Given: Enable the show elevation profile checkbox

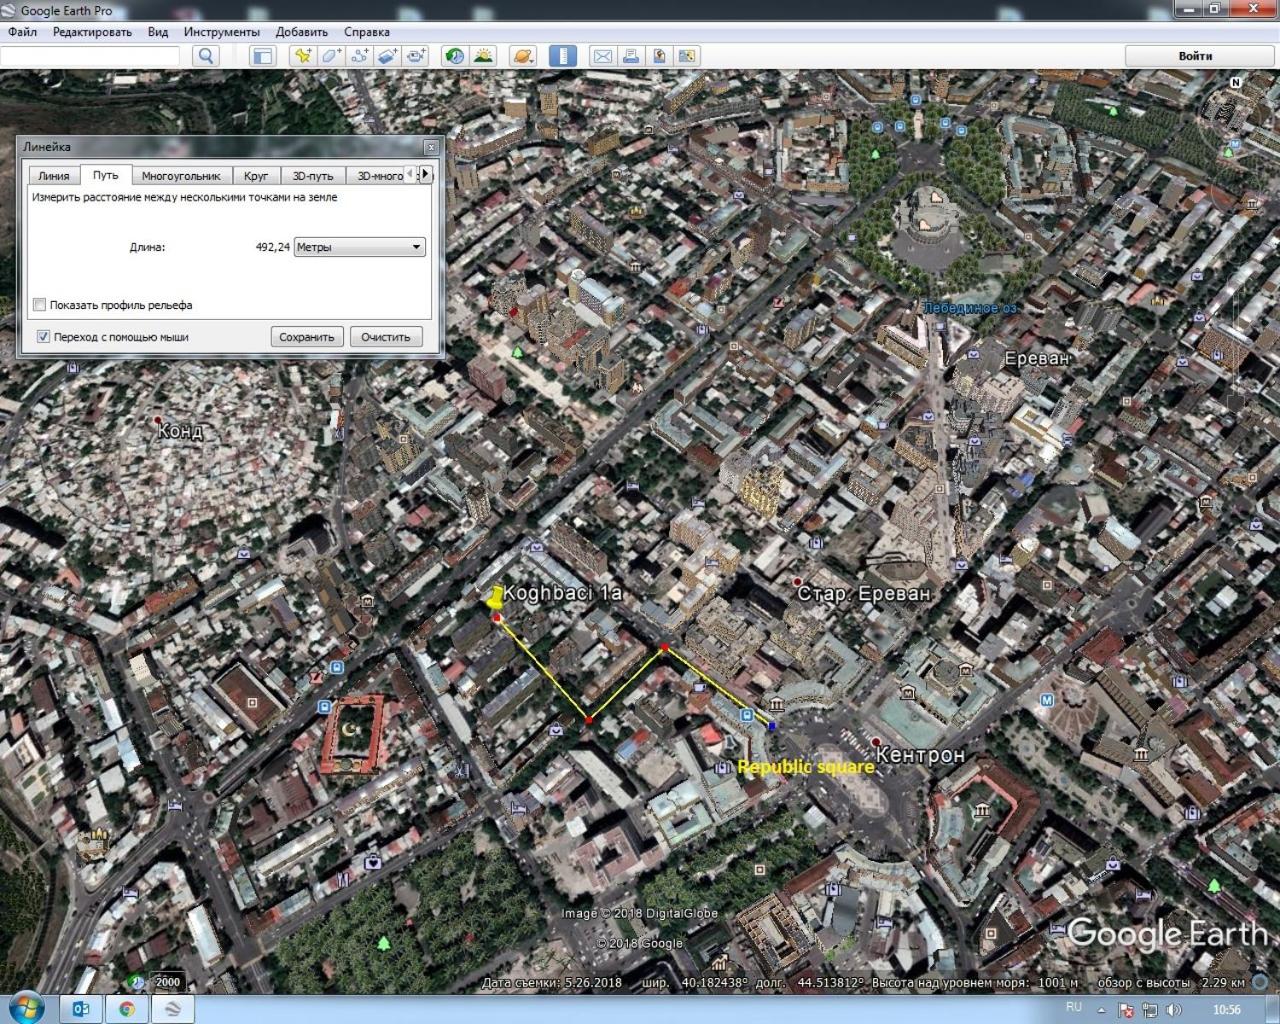Looking at the screenshot, I should [x=40, y=305].
